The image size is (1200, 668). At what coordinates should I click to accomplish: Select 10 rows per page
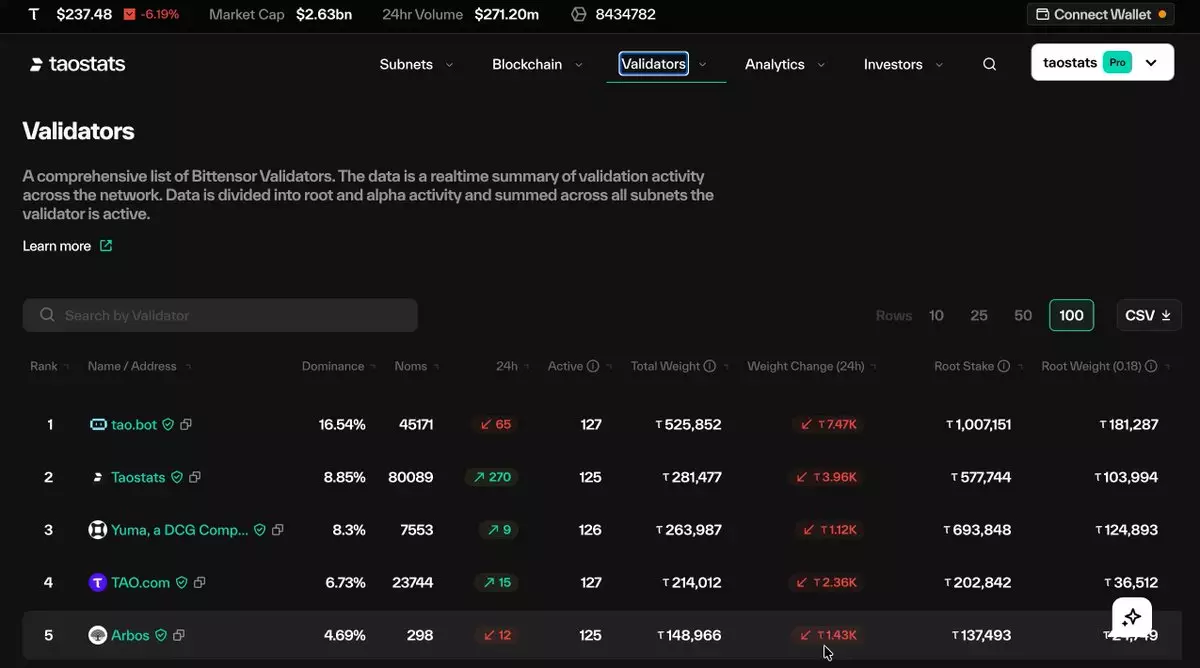coord(936,315)
